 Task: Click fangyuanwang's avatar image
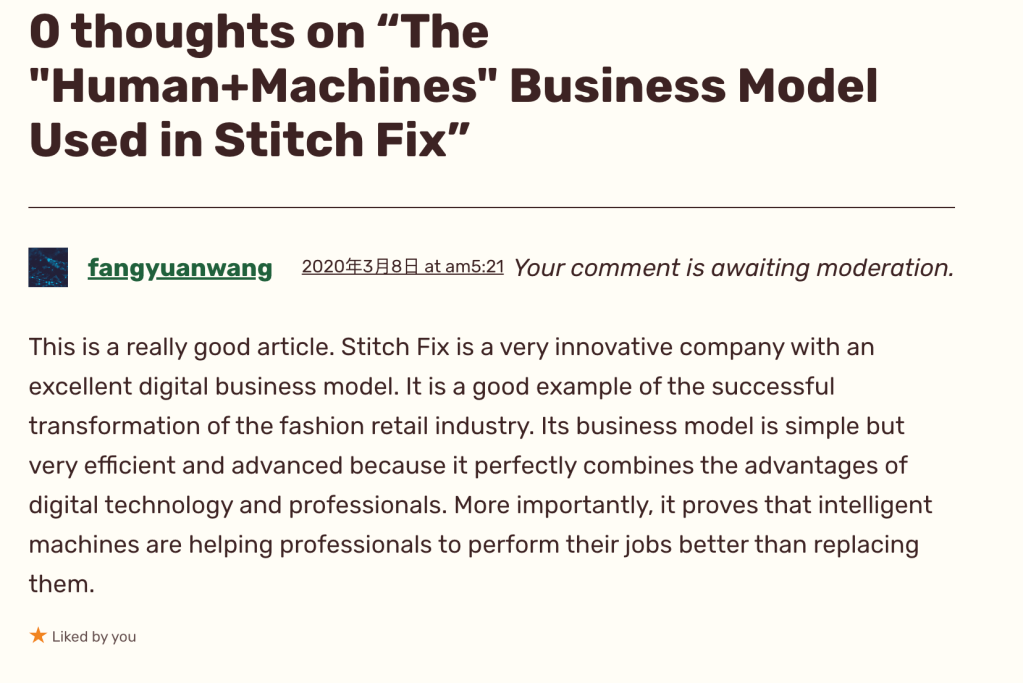click(48, 268)
